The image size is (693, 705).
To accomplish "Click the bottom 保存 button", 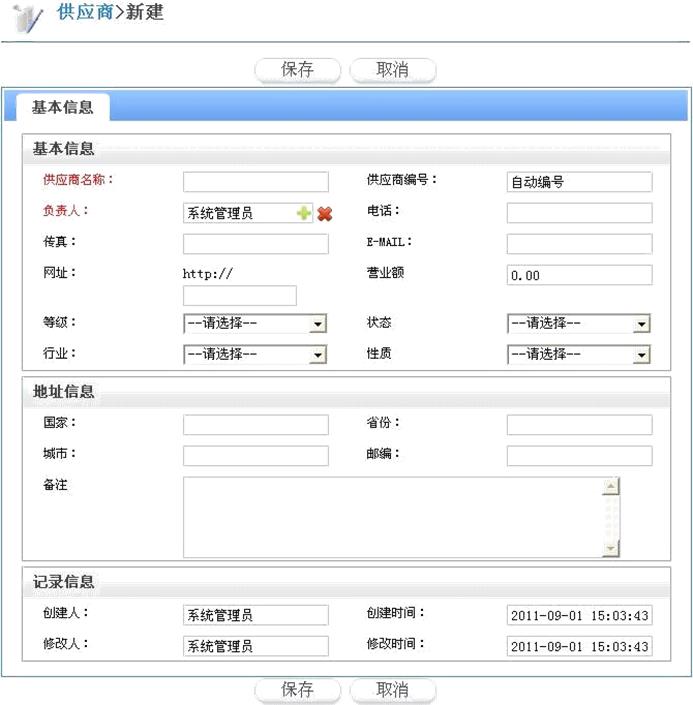I will coord(297,690).
